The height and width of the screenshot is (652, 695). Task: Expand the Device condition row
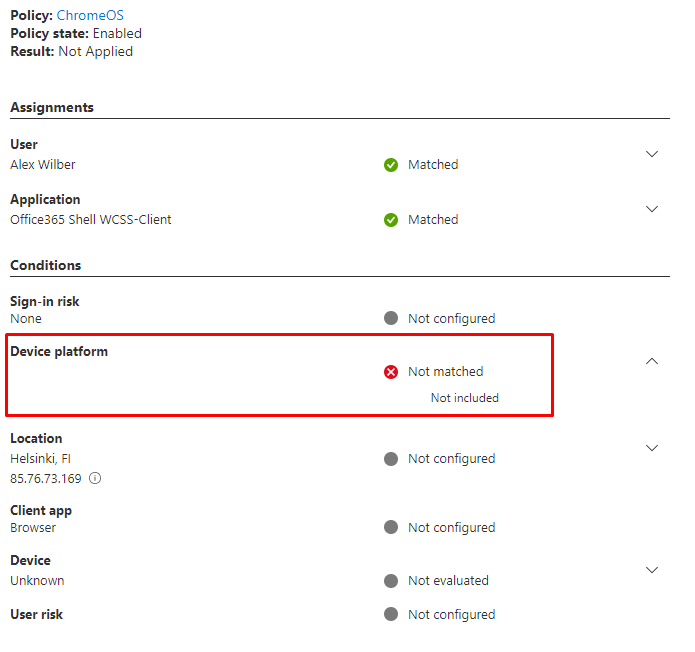point(652,570)
